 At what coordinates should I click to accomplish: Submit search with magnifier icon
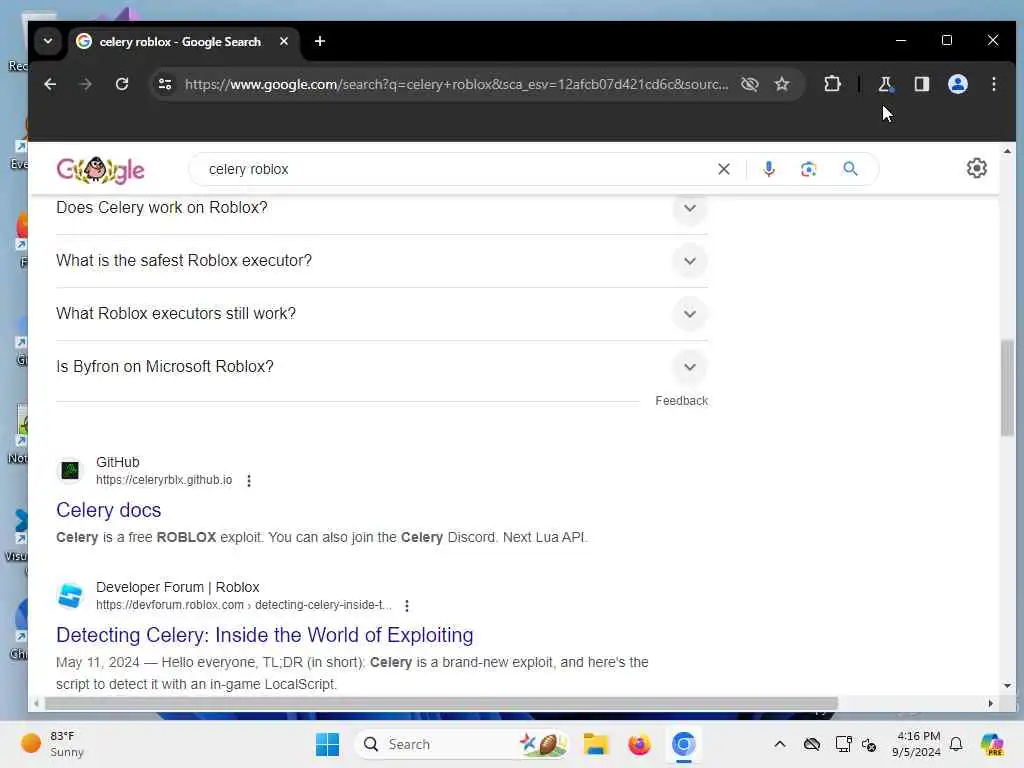(850, 169)
